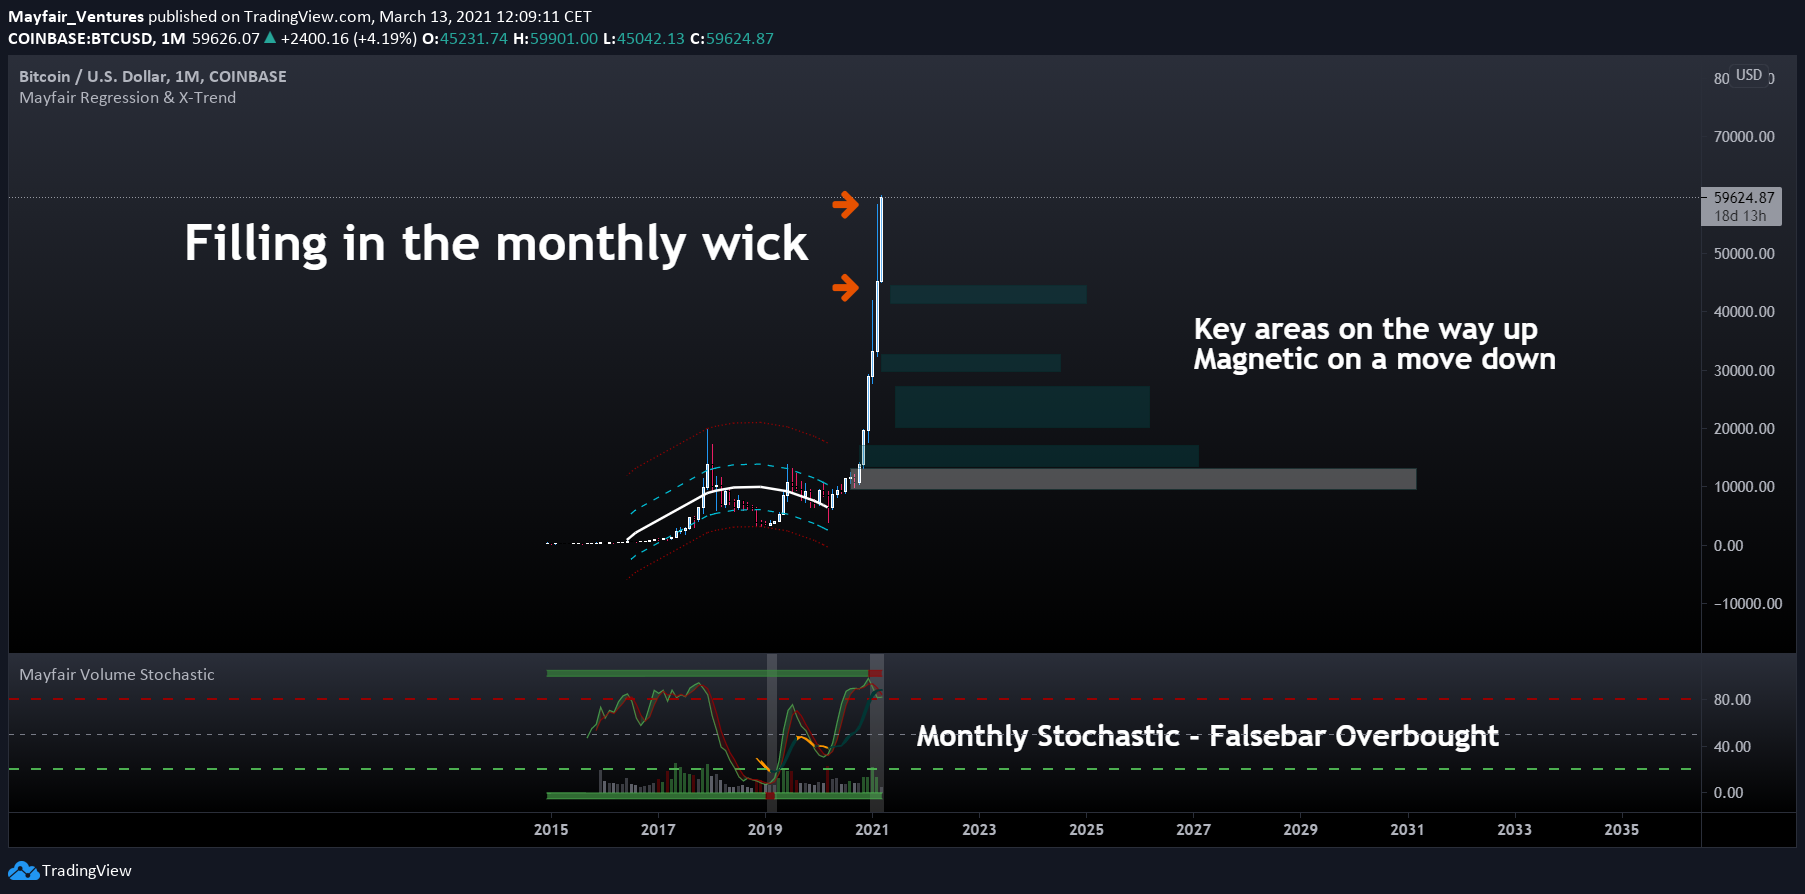Click the 'Filling in the monthly wick' annotation

click(x=496, y=244)
